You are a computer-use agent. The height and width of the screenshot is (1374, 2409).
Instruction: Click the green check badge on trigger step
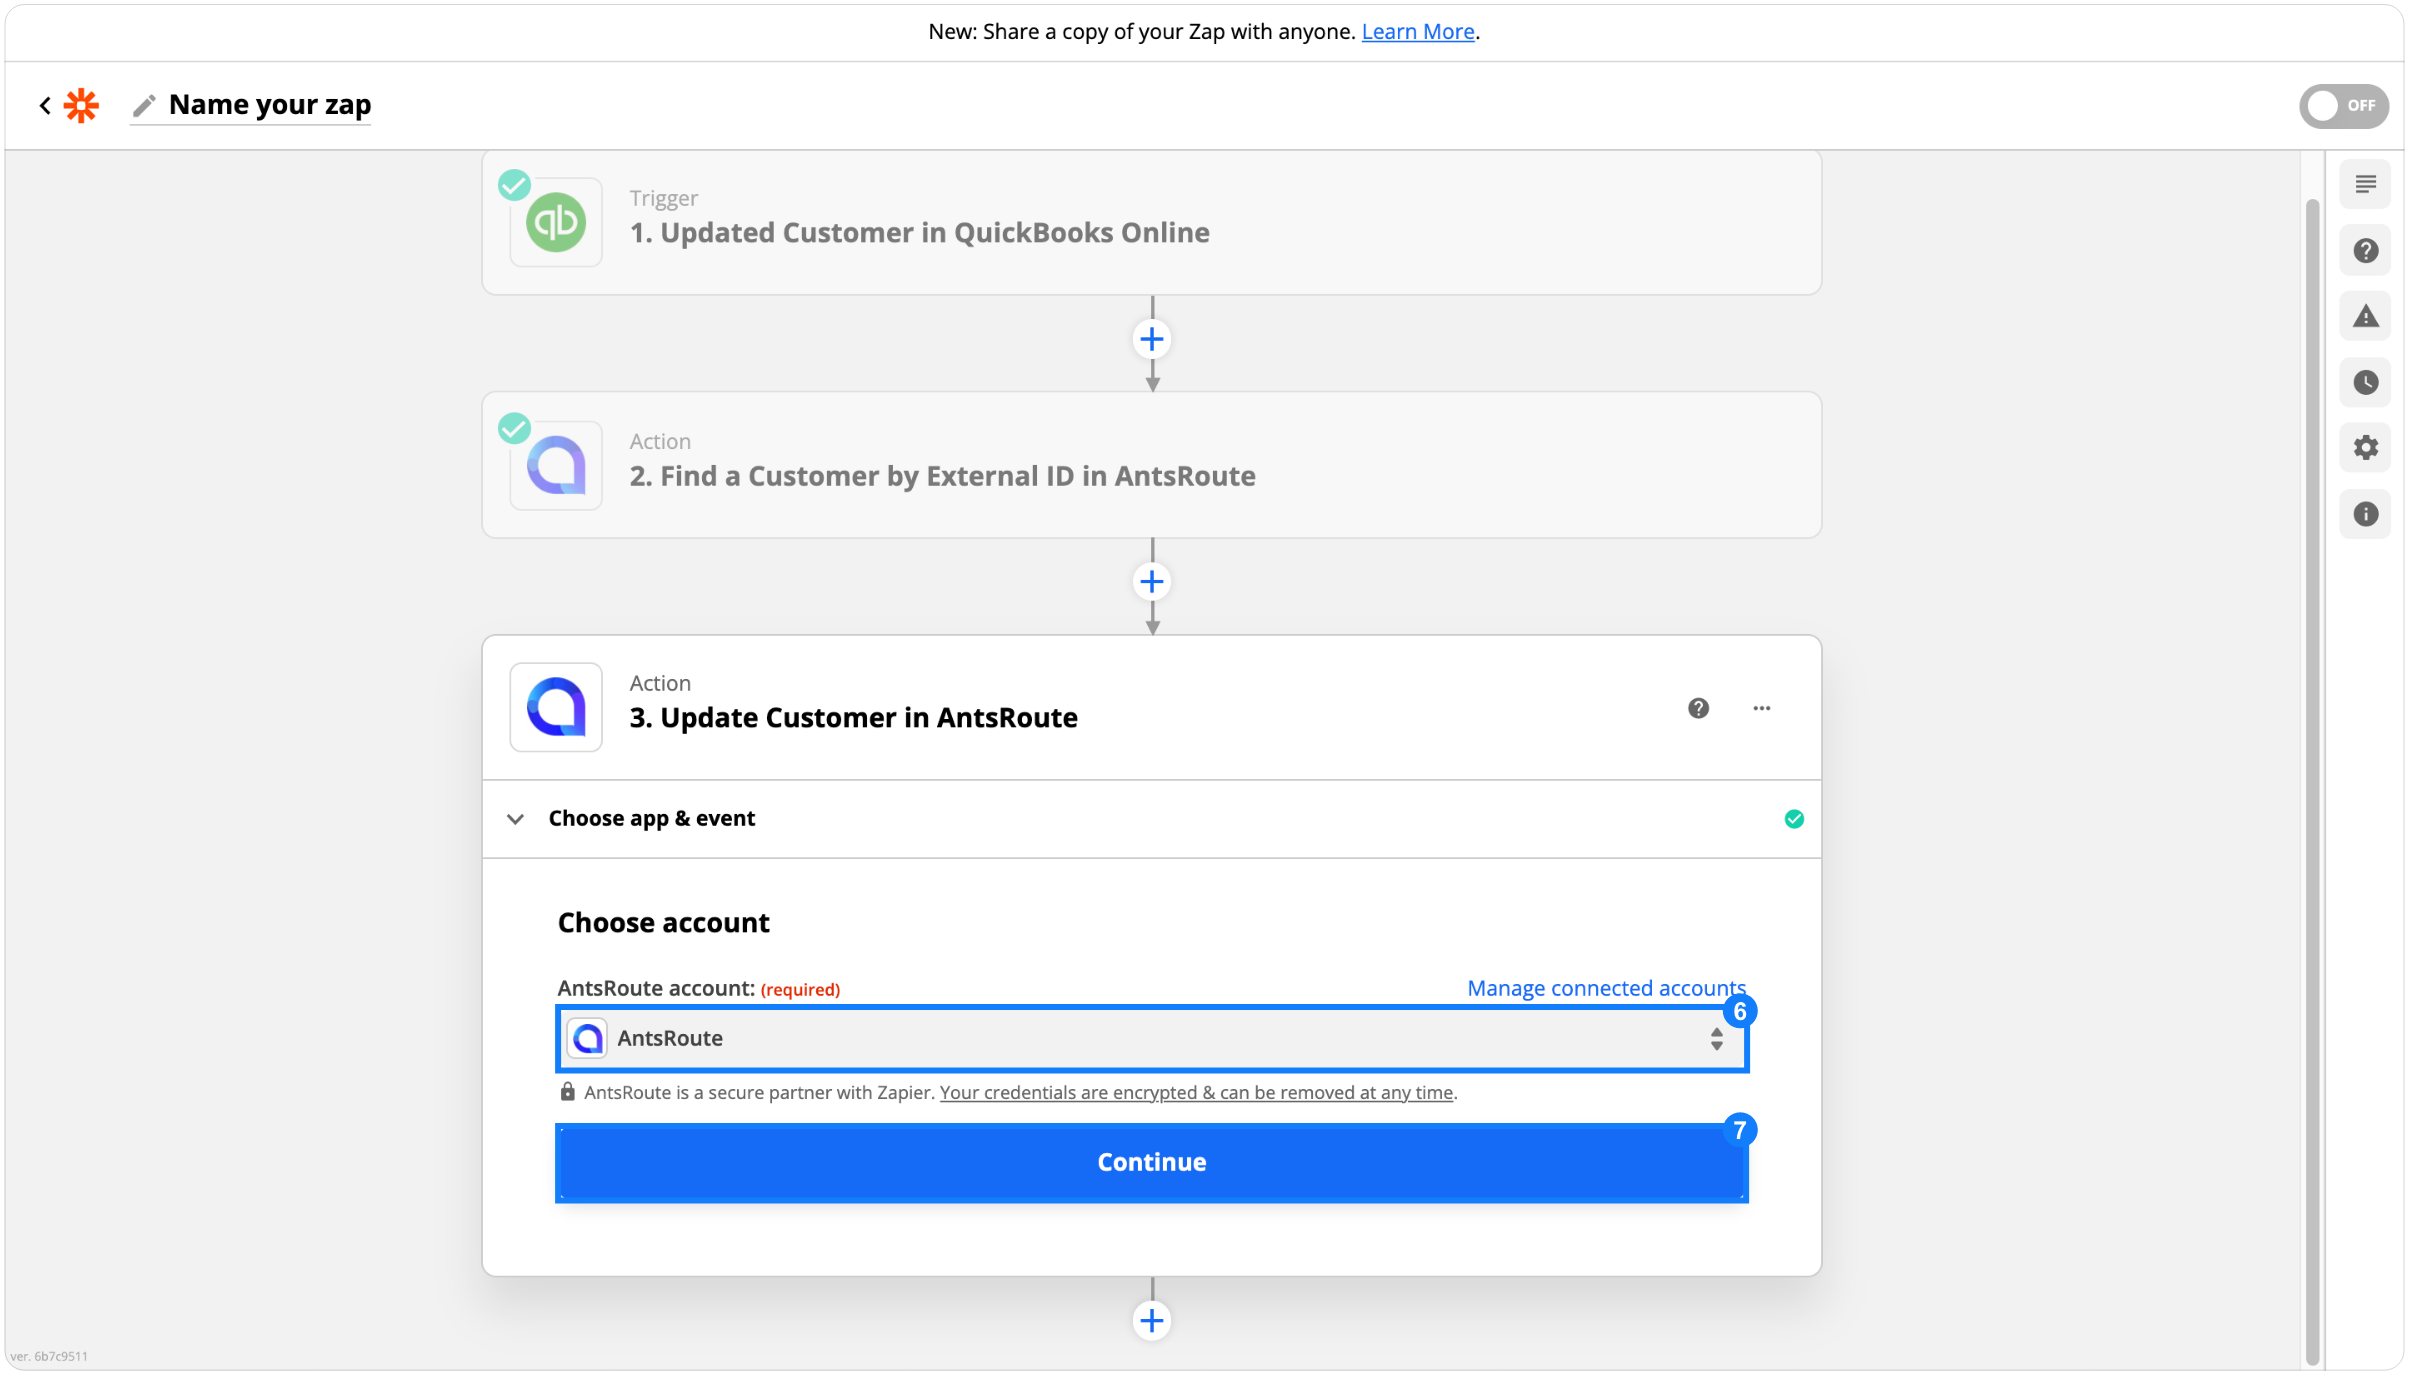tap(514, 185)
